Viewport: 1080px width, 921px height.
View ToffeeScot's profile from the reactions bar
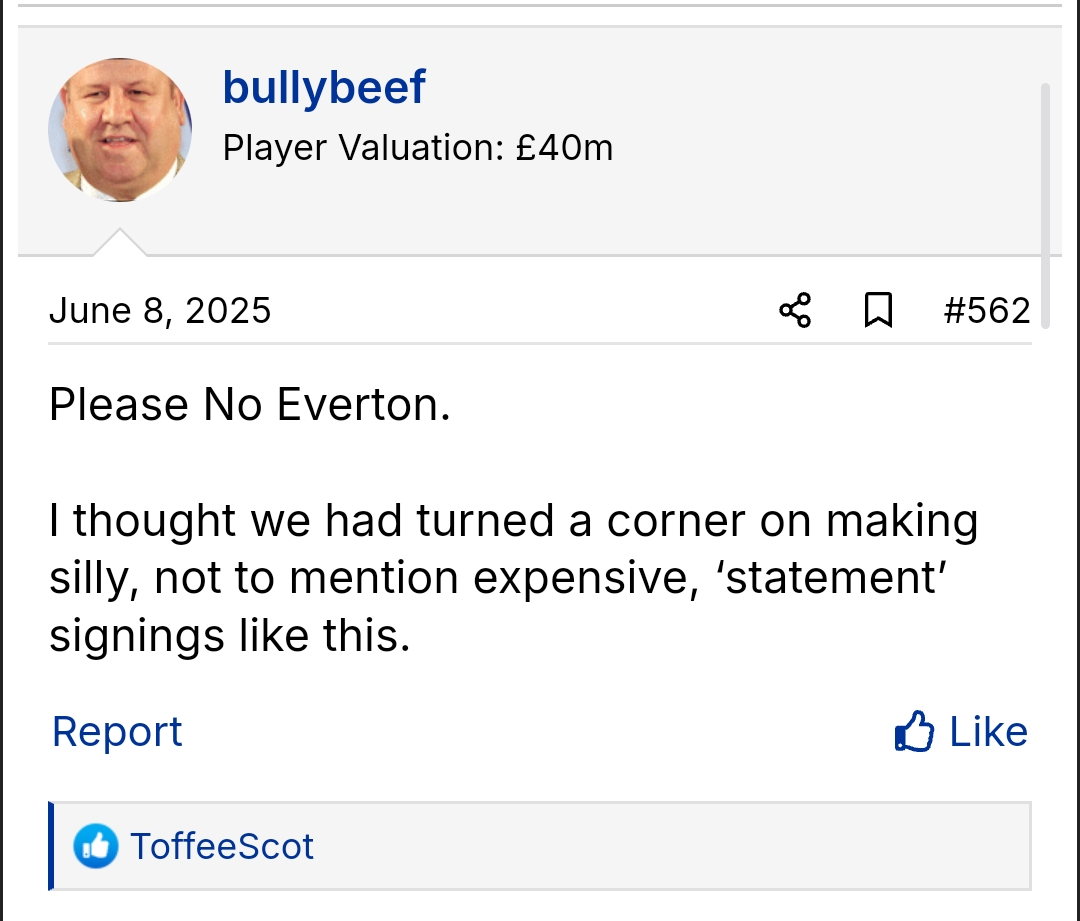[x=222, y=847]
